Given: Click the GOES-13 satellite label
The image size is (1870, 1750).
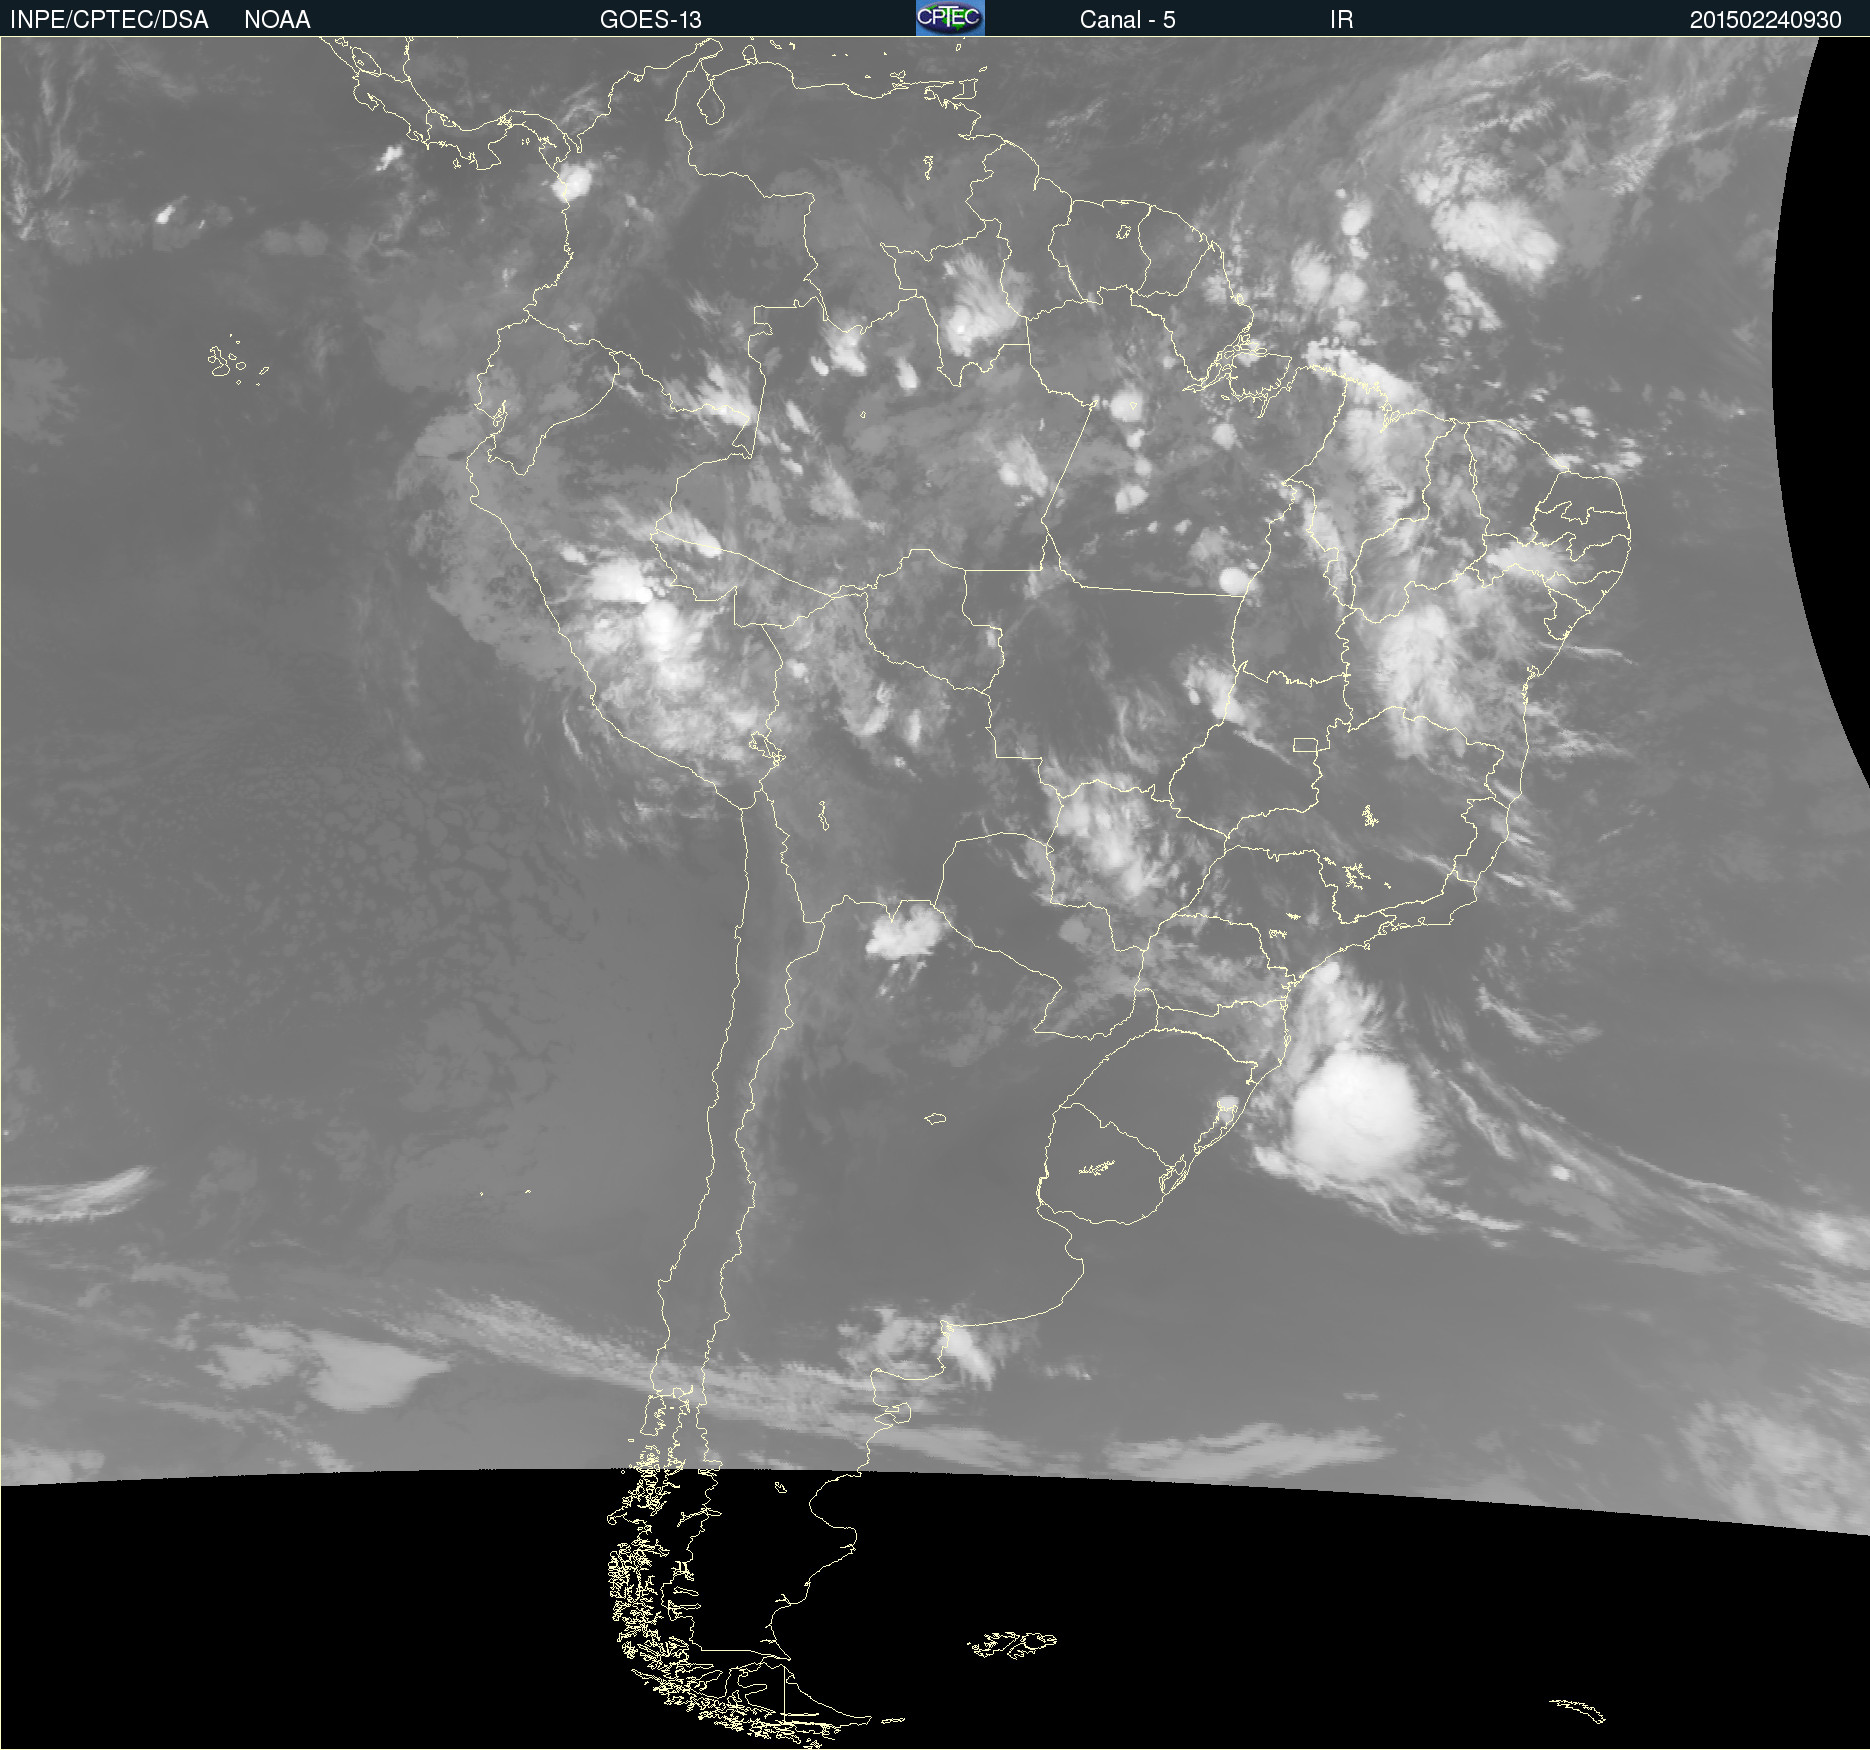Looking at the screenshot, I should coord(651,20).
